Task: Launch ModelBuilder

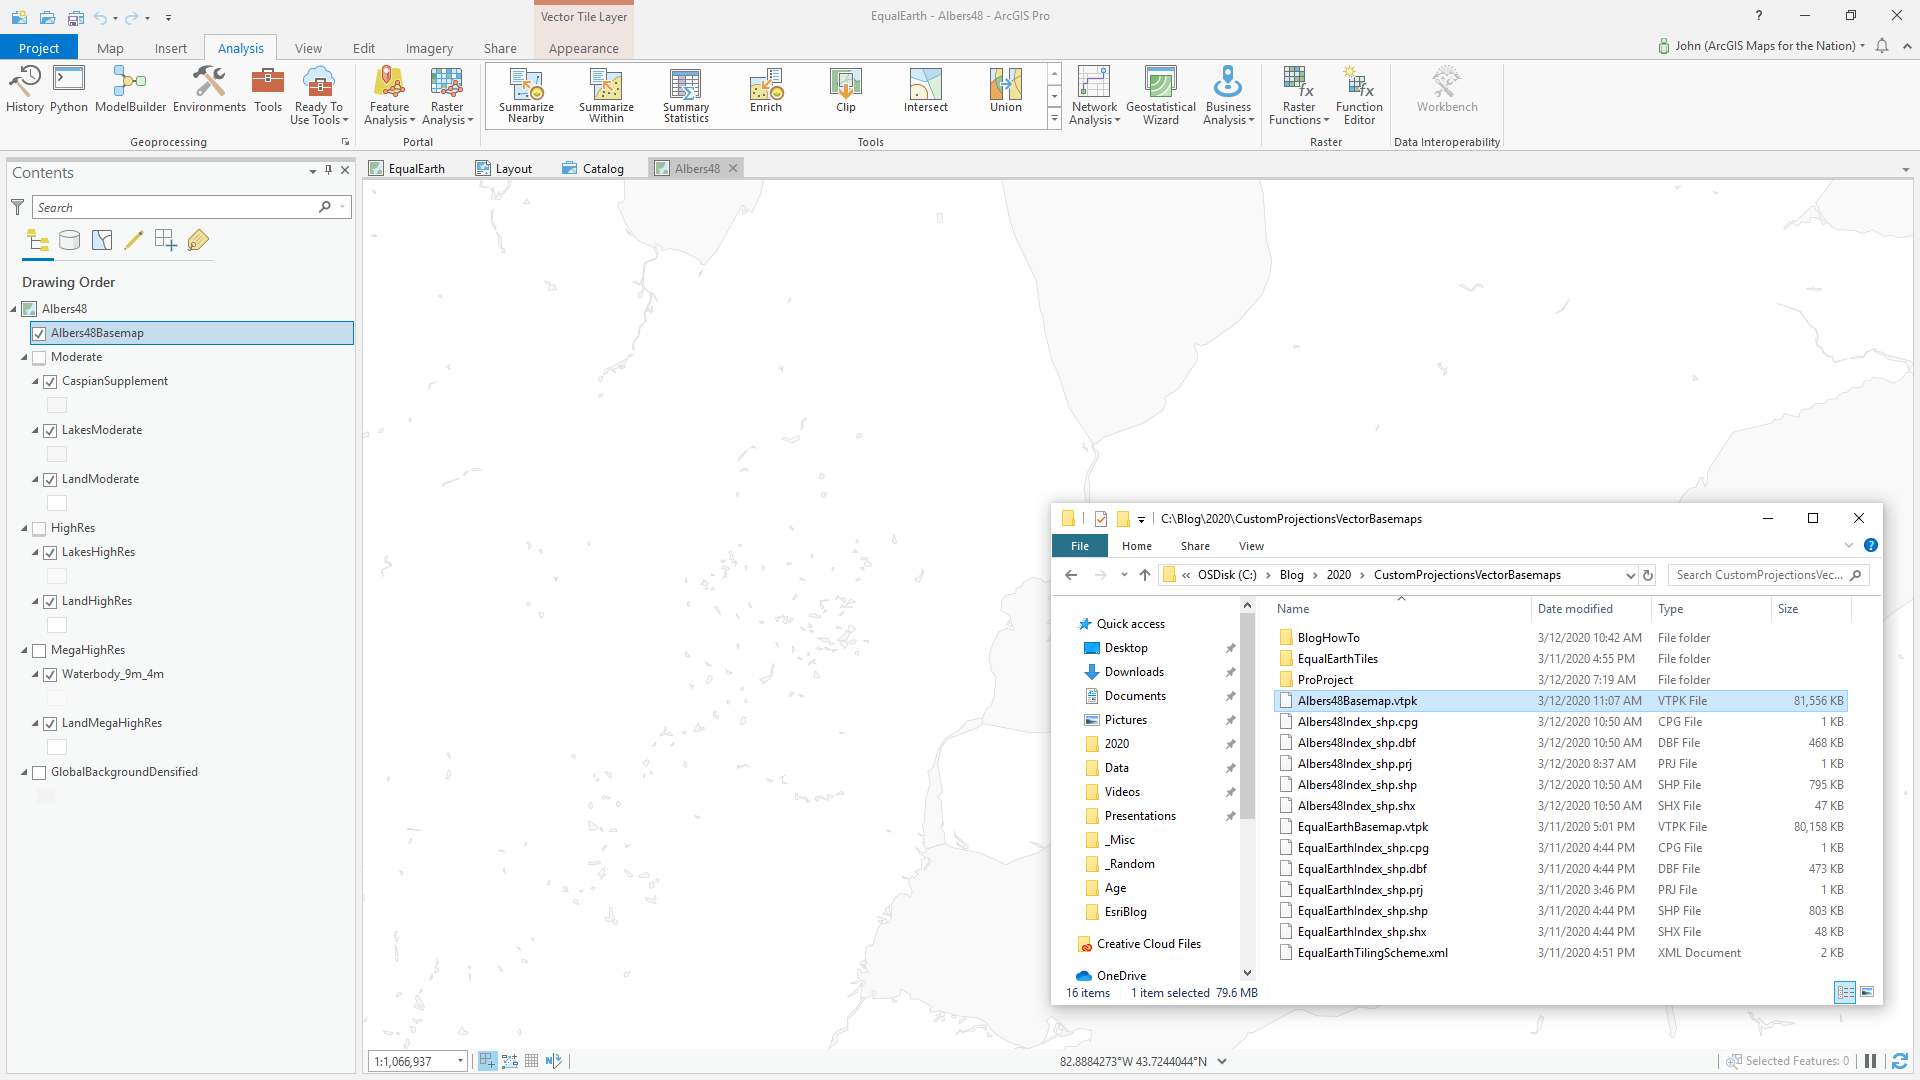Action: pyautogui.click(x=130, y=90)
